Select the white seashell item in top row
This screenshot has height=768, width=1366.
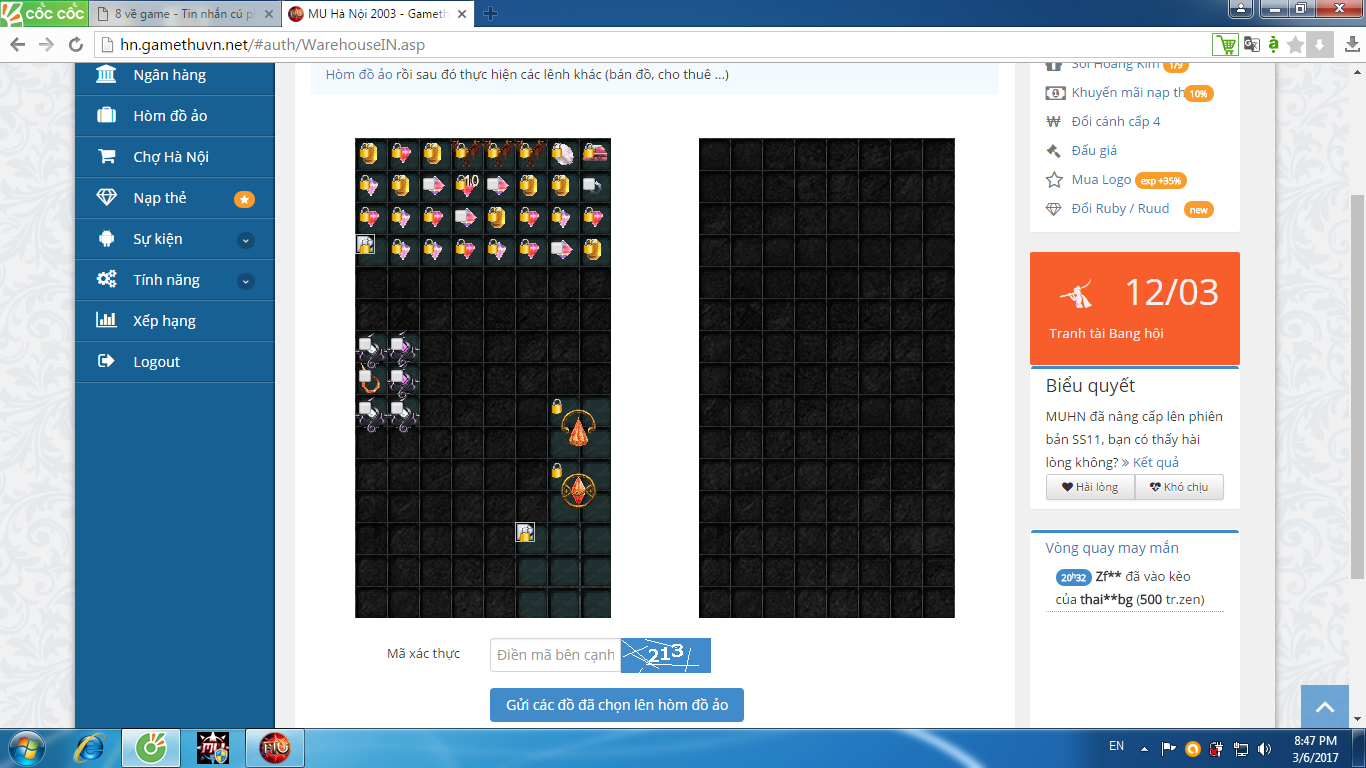pos(563,153)
